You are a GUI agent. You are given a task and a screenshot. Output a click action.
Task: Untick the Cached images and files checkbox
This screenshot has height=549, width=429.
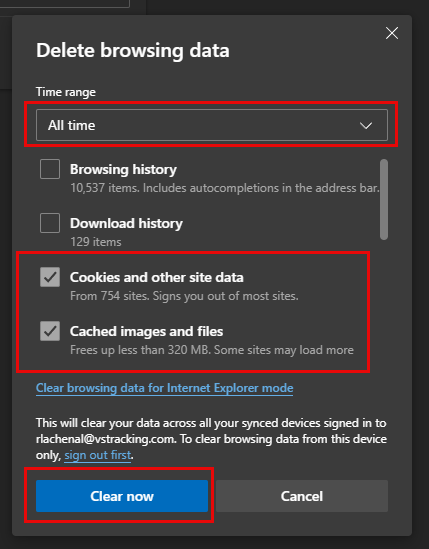coord(50,331)
